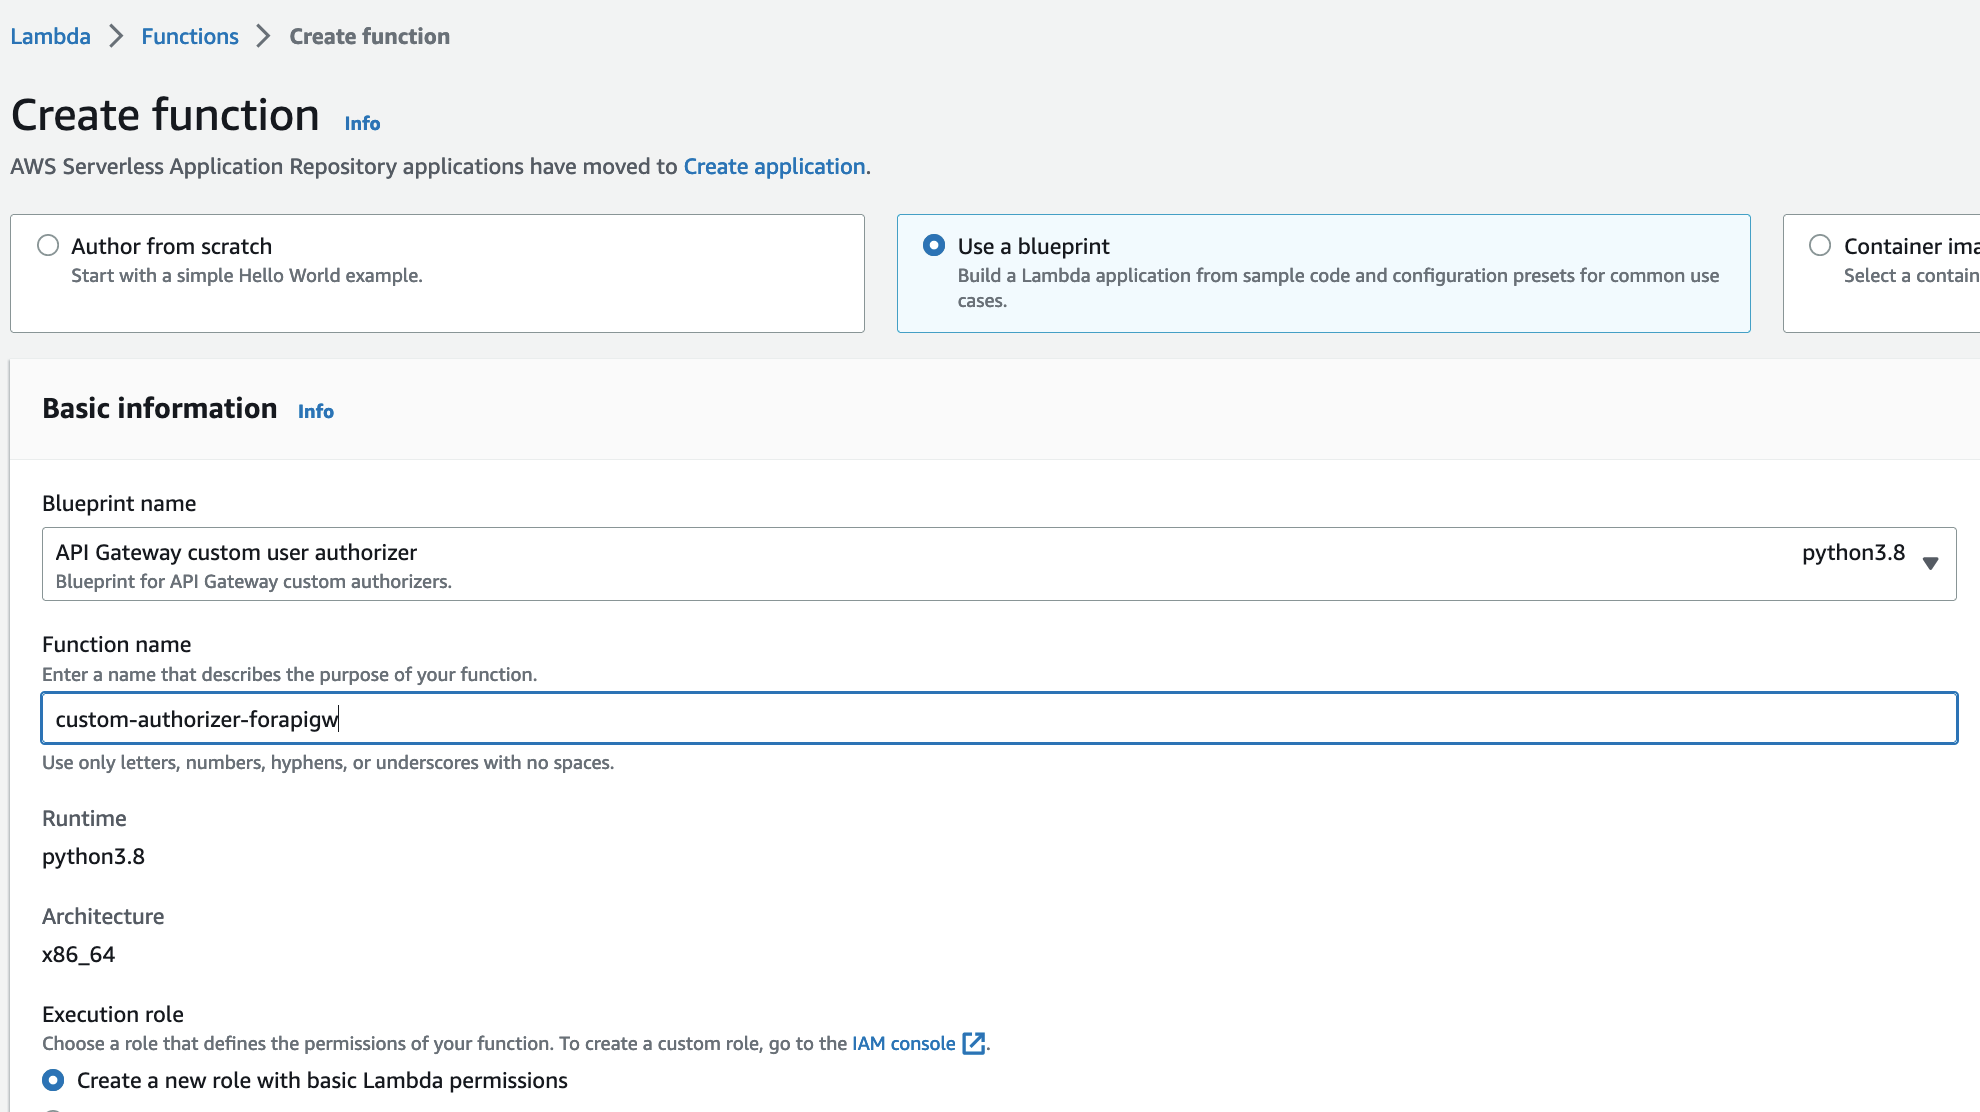Click the blueprint dropdown arrow icon

pyautogui.click(x=1931, y=563)
